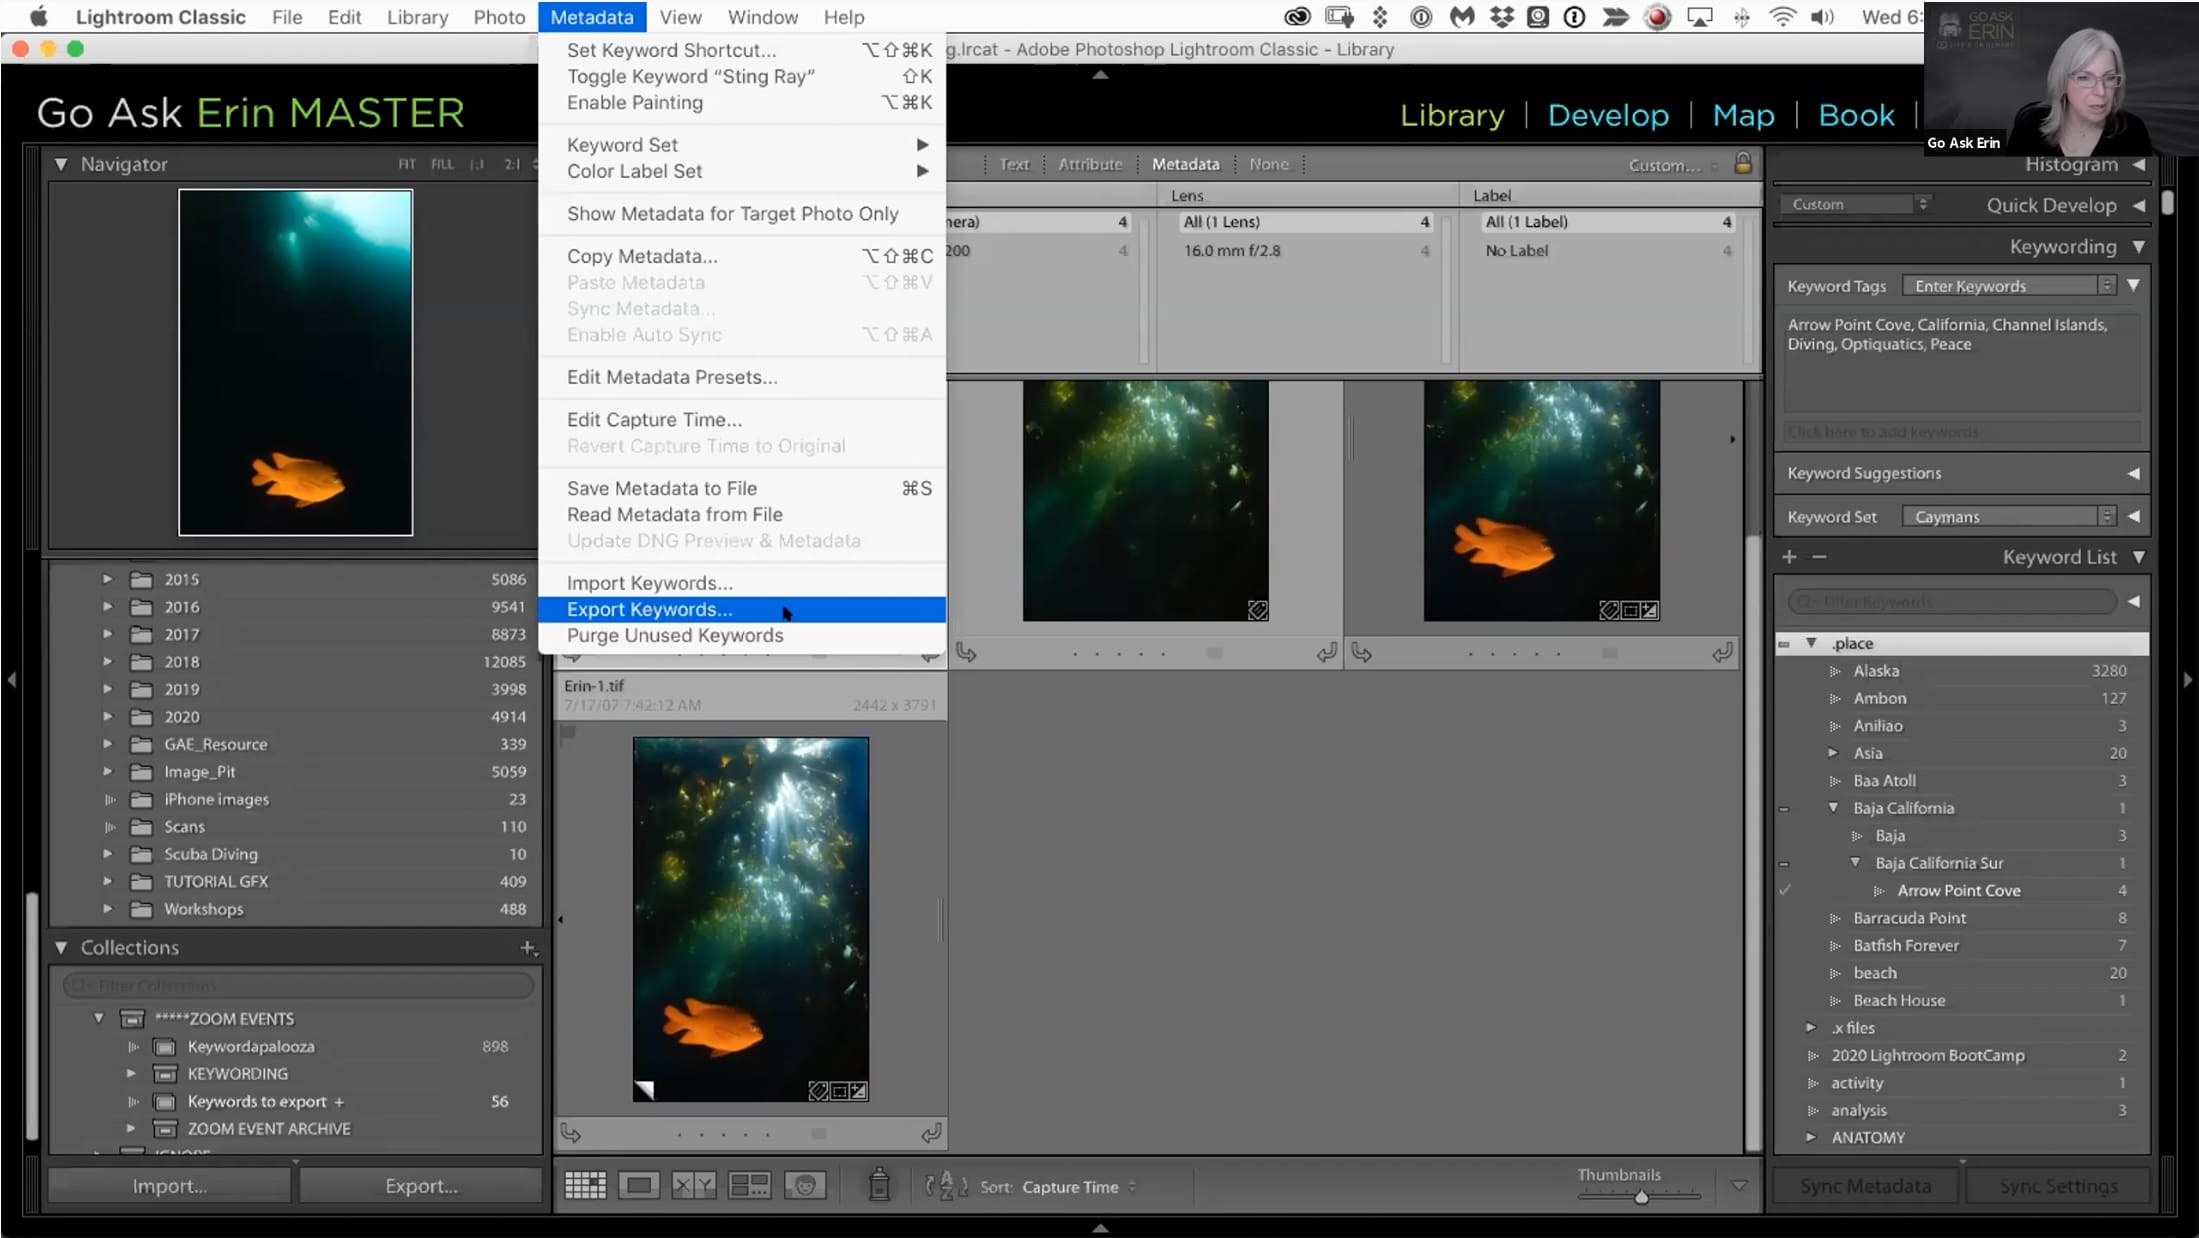Image resolution: width=2199 pixels, height=1238 pixels.
Task: Open Creative Cloud menu bar icon
Action: coord(1297,17)
